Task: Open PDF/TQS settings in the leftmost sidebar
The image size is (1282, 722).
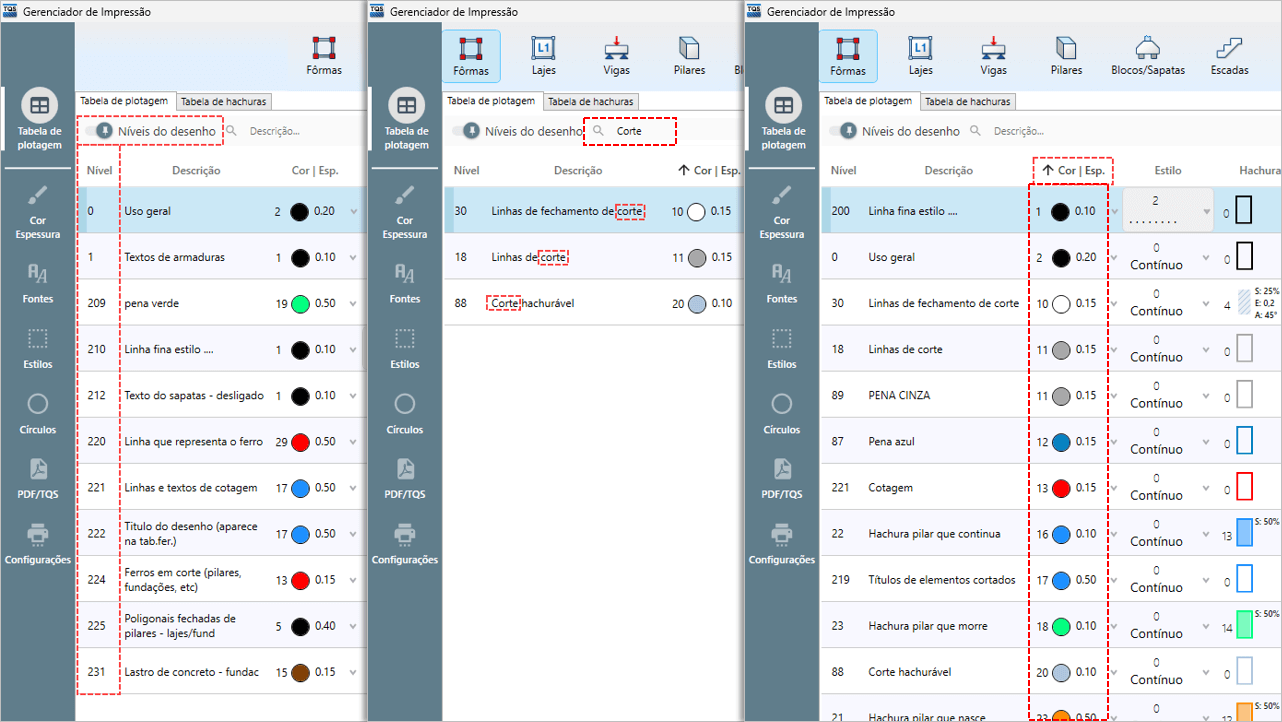Action: tap(38, 477)
